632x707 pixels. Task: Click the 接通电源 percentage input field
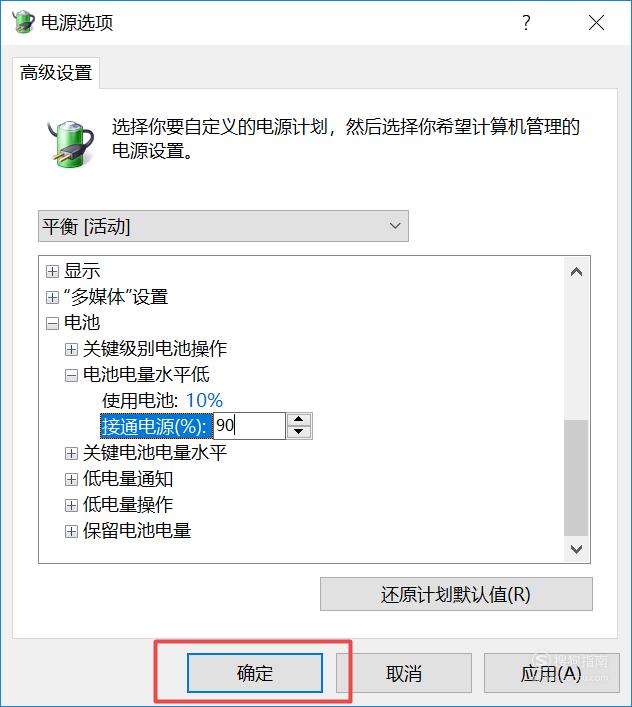(249, 426)
